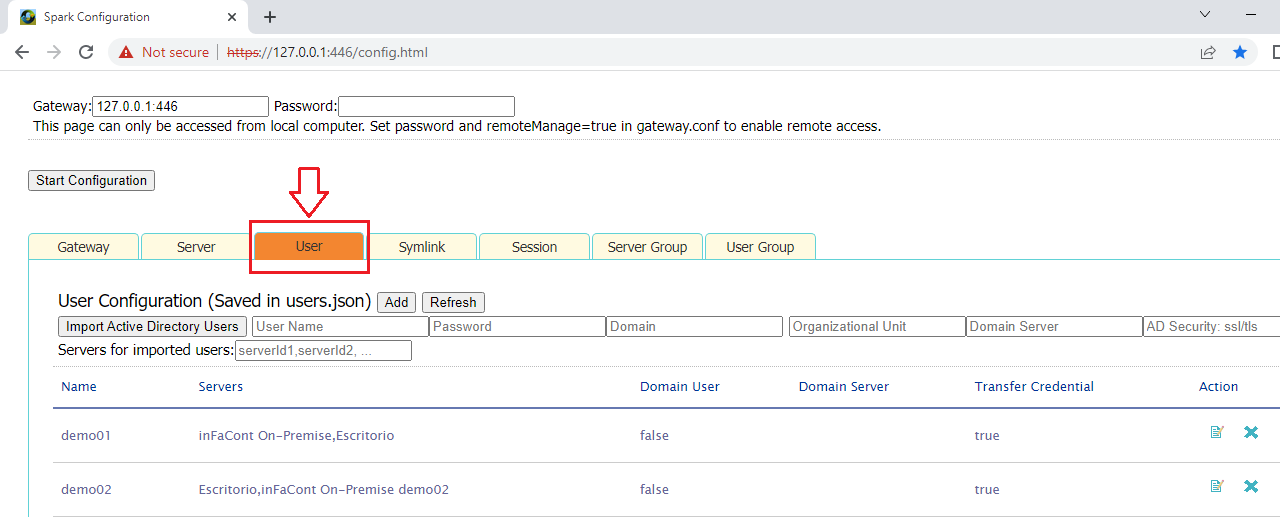This screenshot has width=1280, height=517.
Task: Select the demo01 name cell
Action: (86, 435)
